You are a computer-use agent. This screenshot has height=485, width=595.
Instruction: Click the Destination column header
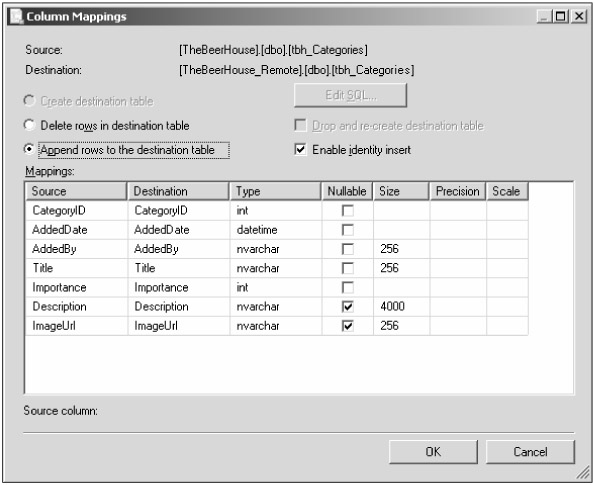[178, 191]
